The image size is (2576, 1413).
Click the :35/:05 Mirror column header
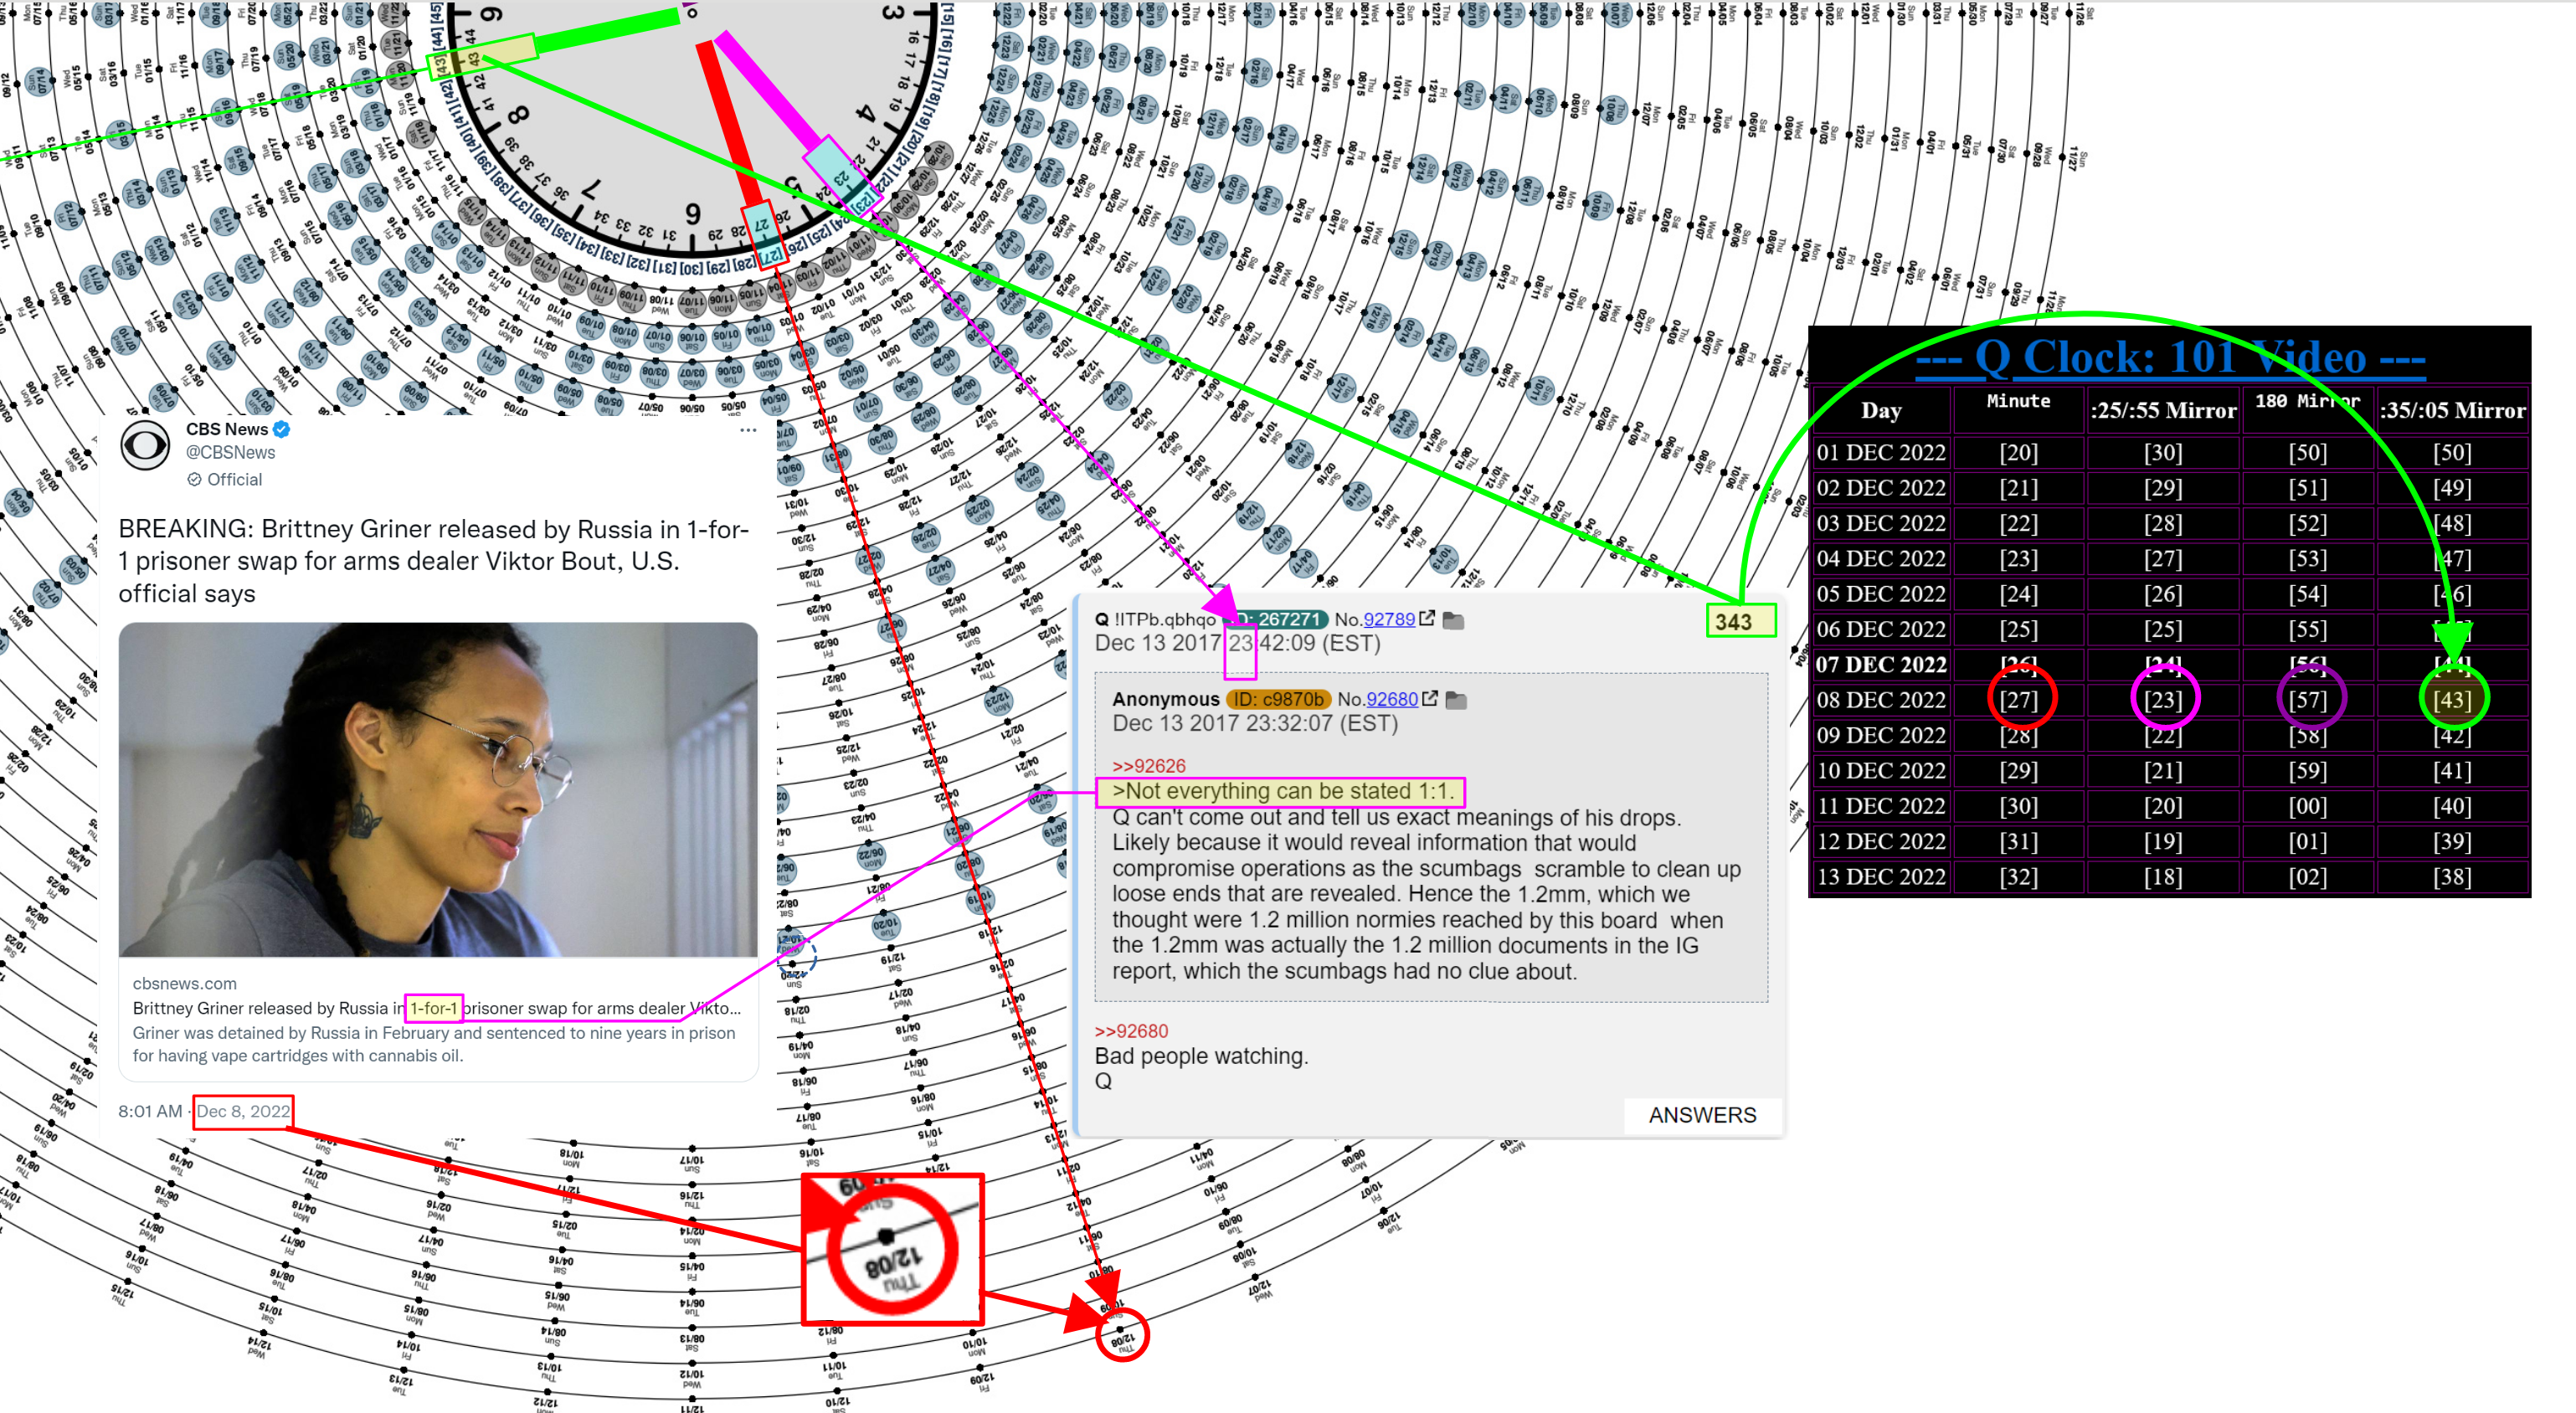[x=2452, y=411]
